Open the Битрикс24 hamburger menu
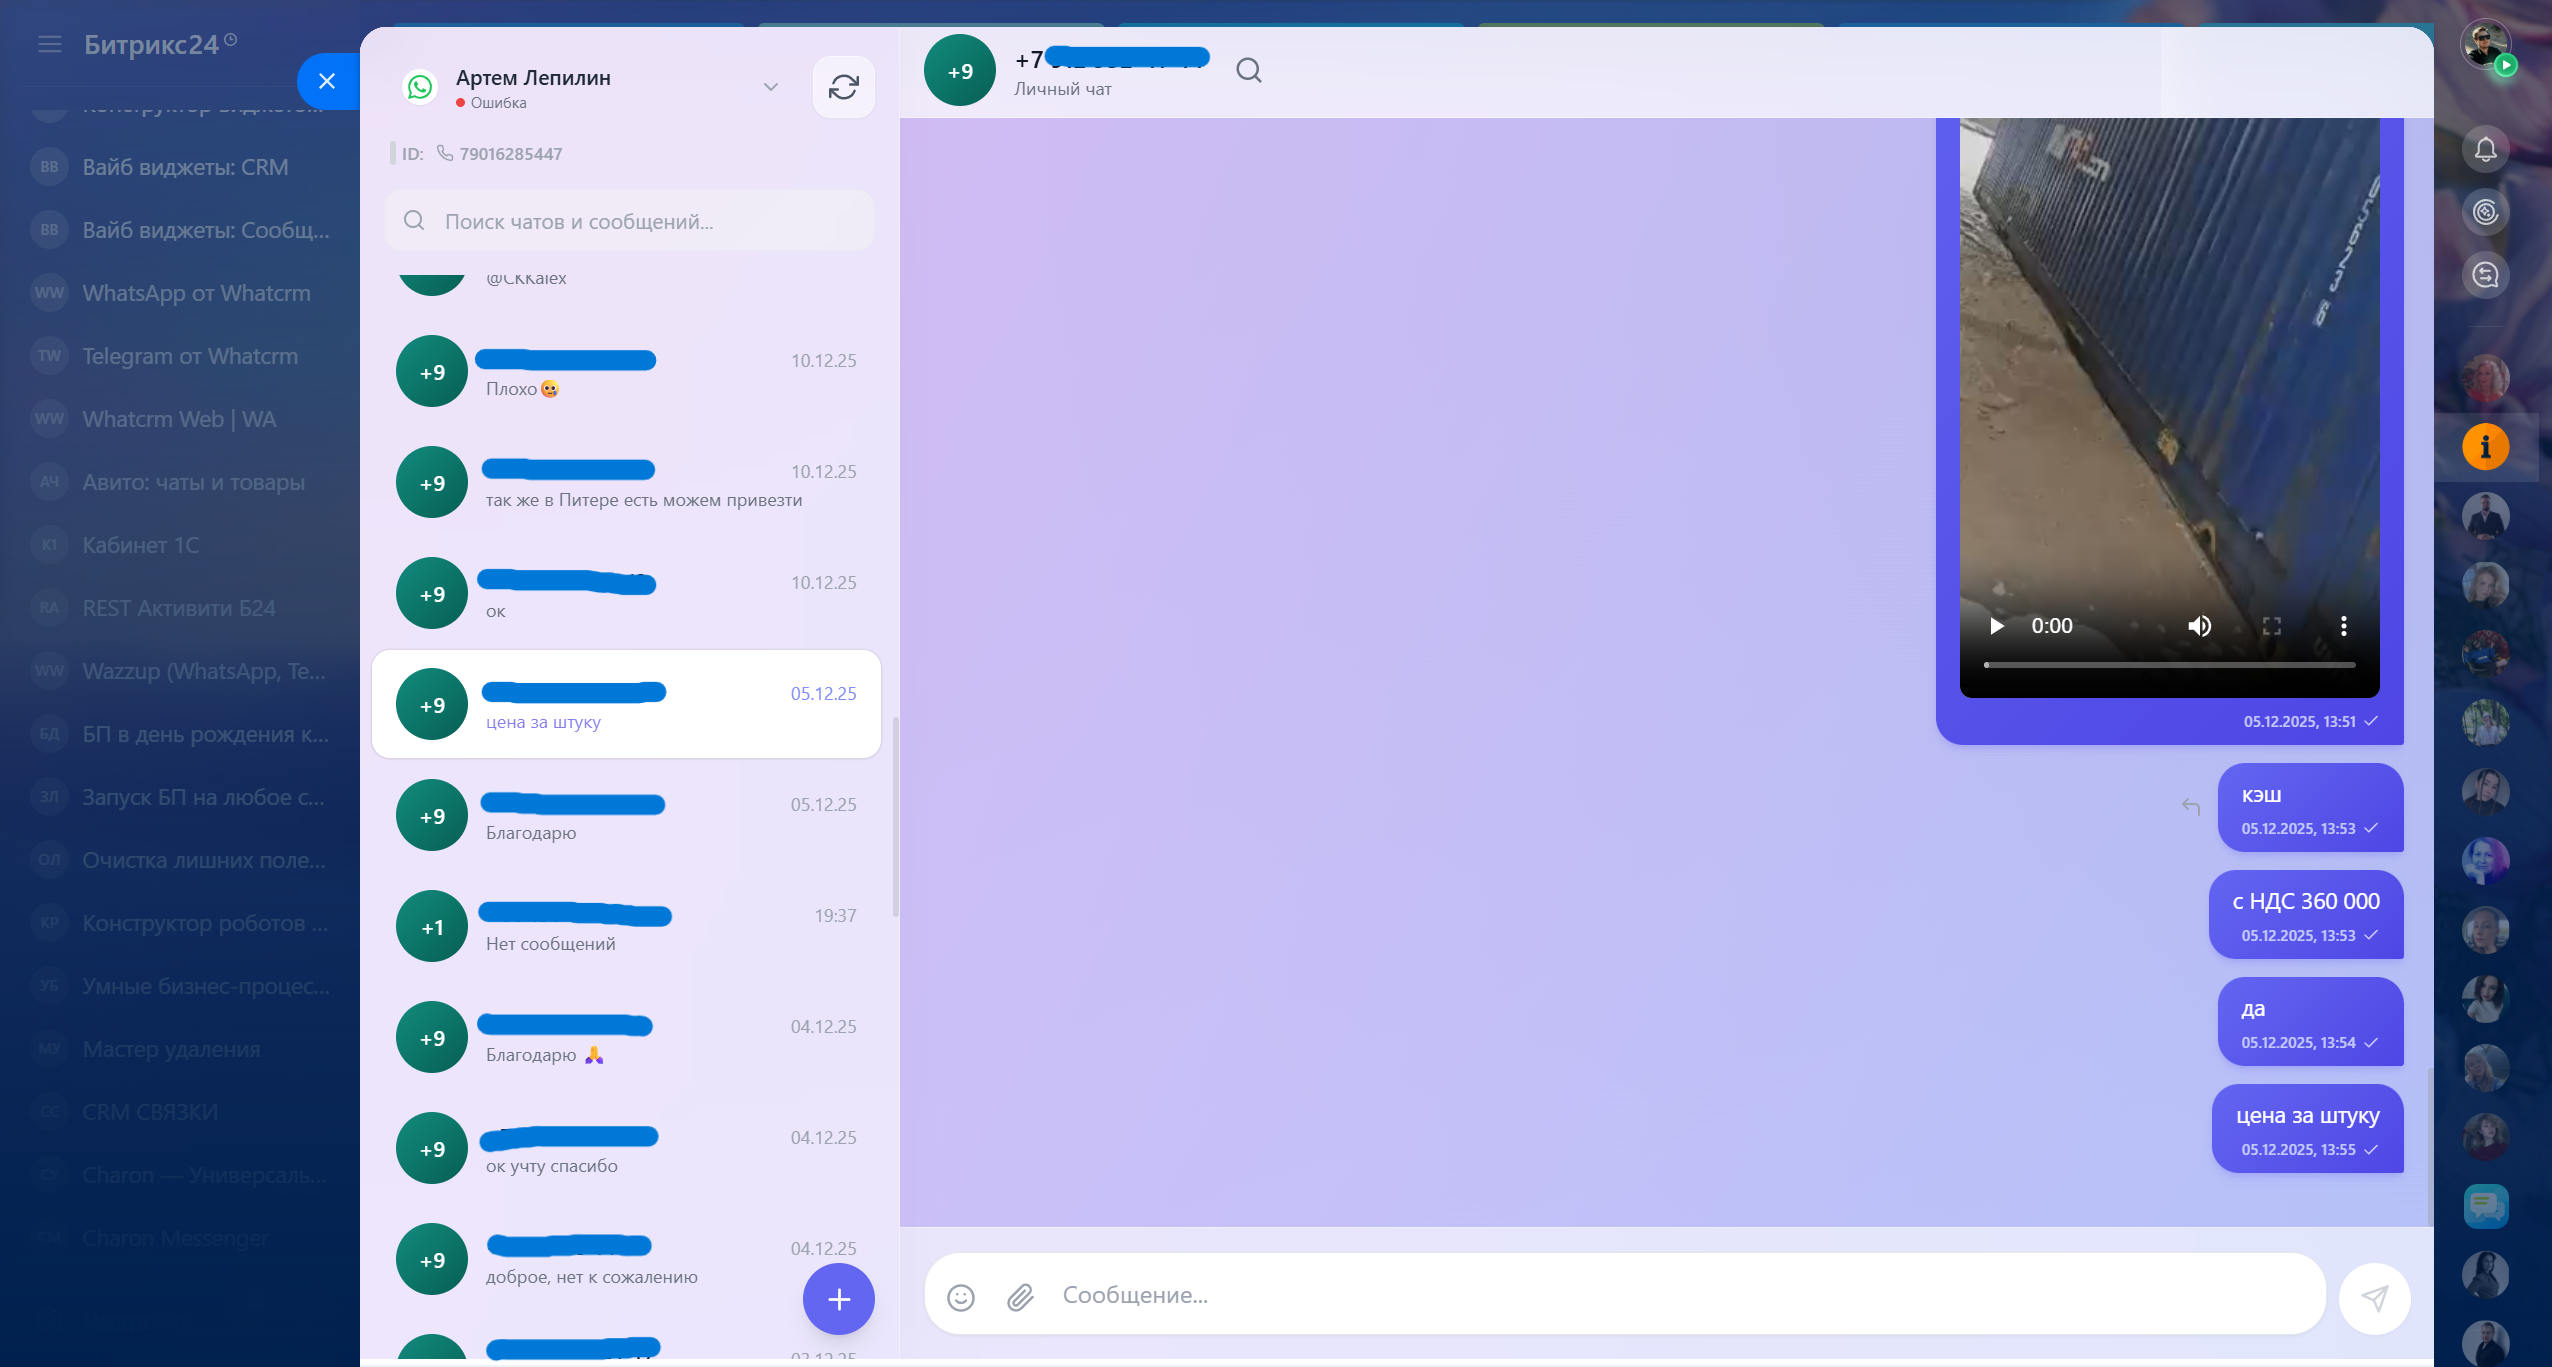Image resolution: width=2552 pixels, height=1367 pixels. coord(49,44)
